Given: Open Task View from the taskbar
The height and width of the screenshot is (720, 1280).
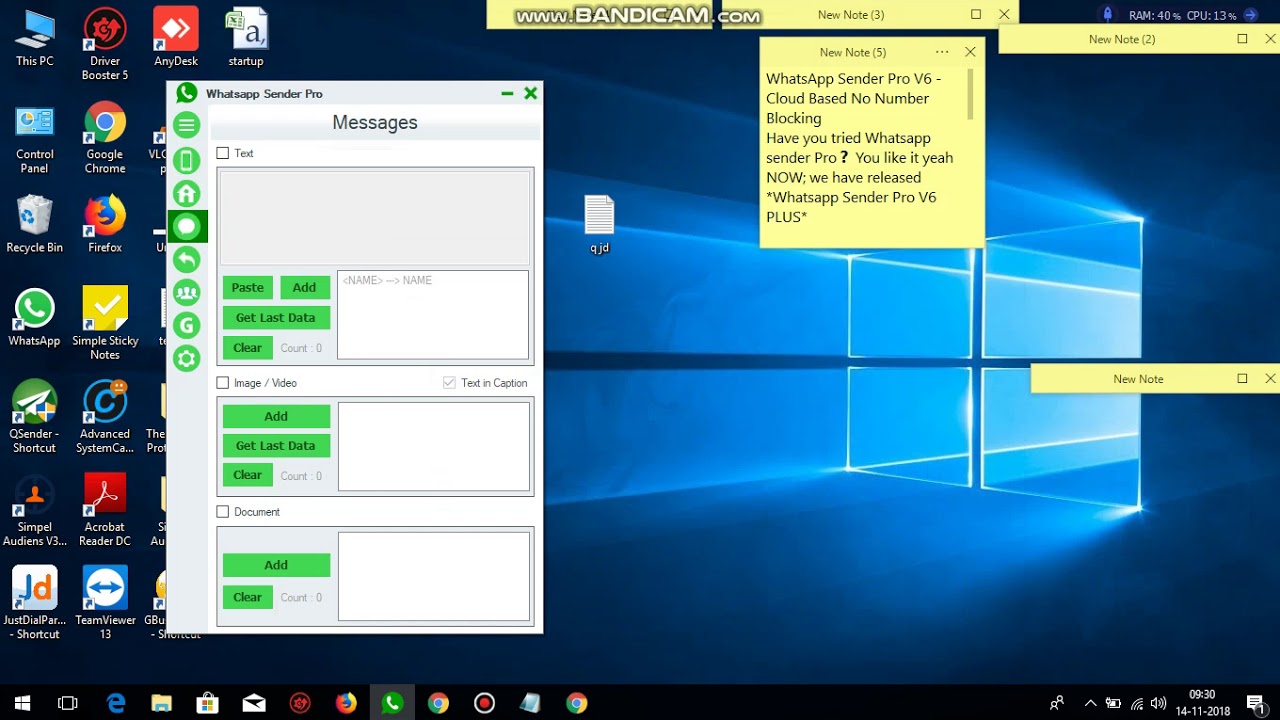Looking at the screenshot, I should point(68,703).
